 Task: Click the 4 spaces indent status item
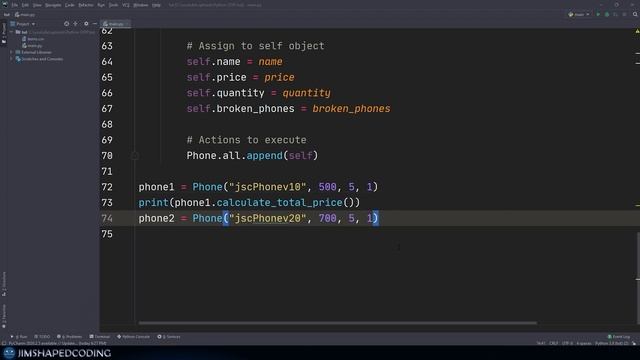point(584,343)
